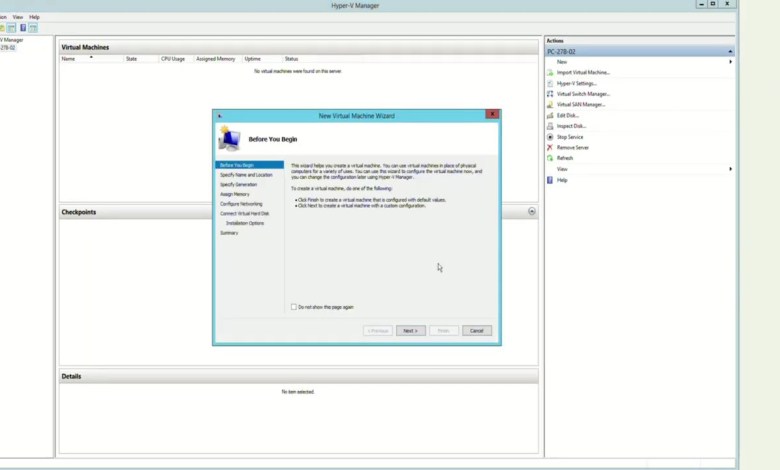Click the Previous button in the wizard
Image resolution: width=780 pixels, height=470 pixels.
coord(378,331)
